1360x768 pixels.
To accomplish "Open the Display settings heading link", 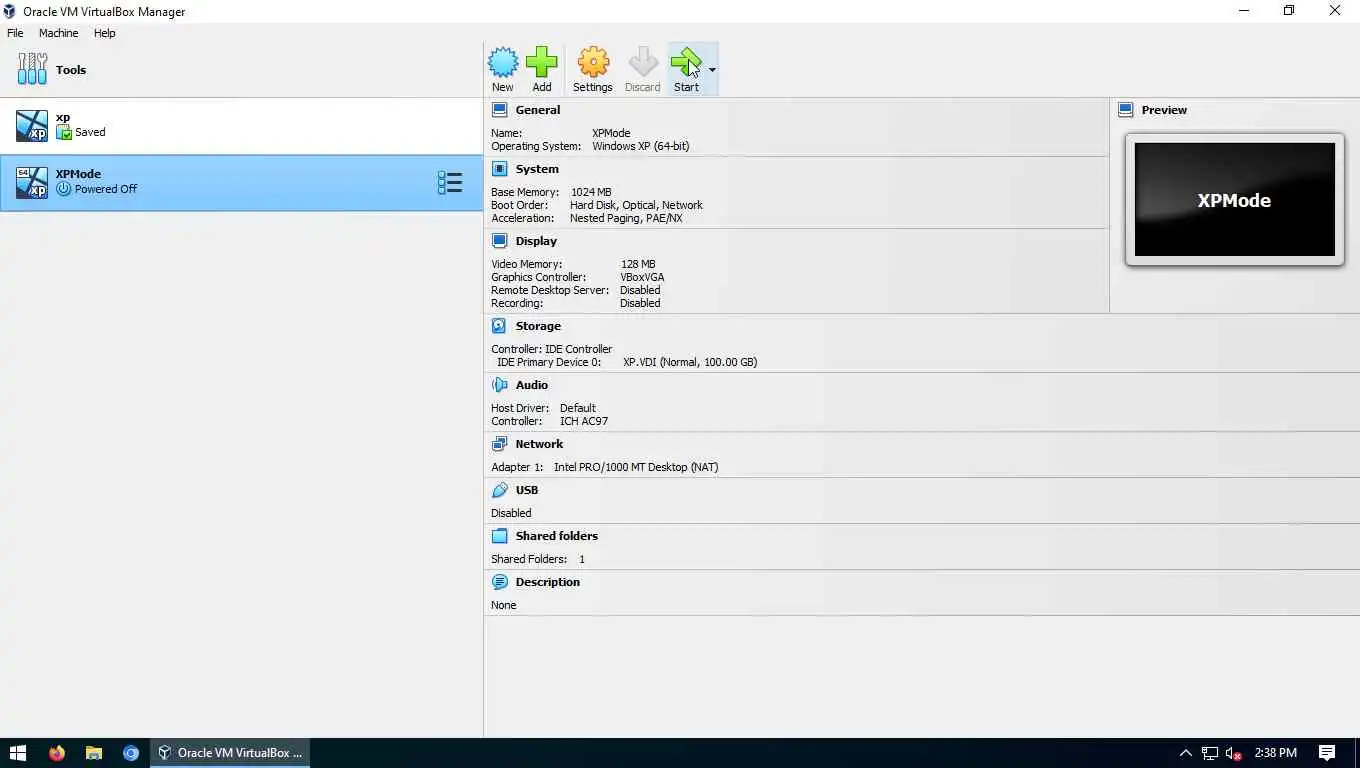I will (536, 241).
